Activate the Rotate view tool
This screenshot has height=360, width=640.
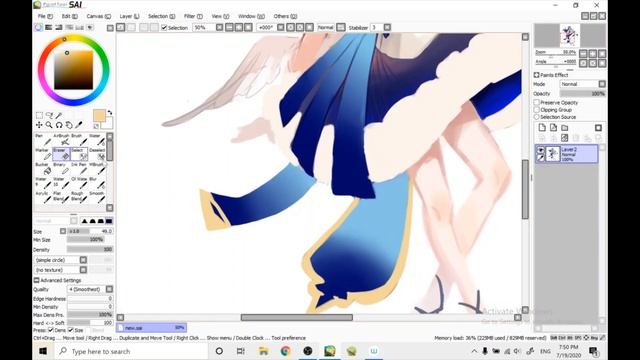(59, 125)
